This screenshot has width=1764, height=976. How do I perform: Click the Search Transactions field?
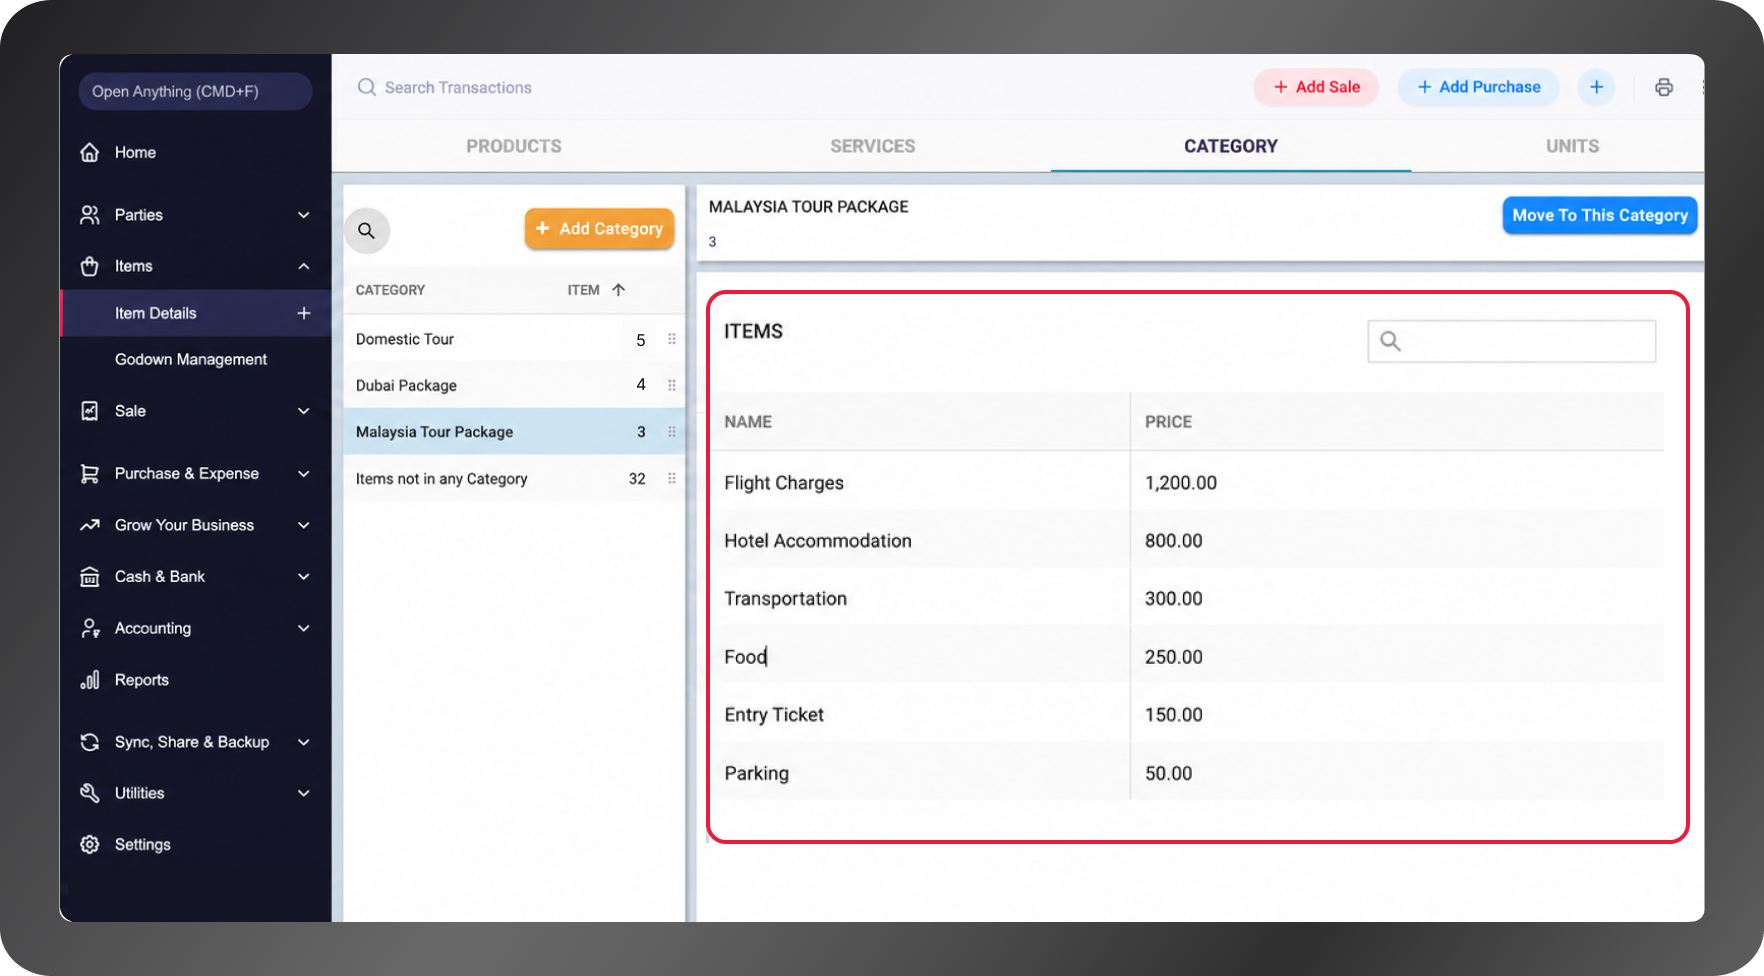tap(458, 87)
